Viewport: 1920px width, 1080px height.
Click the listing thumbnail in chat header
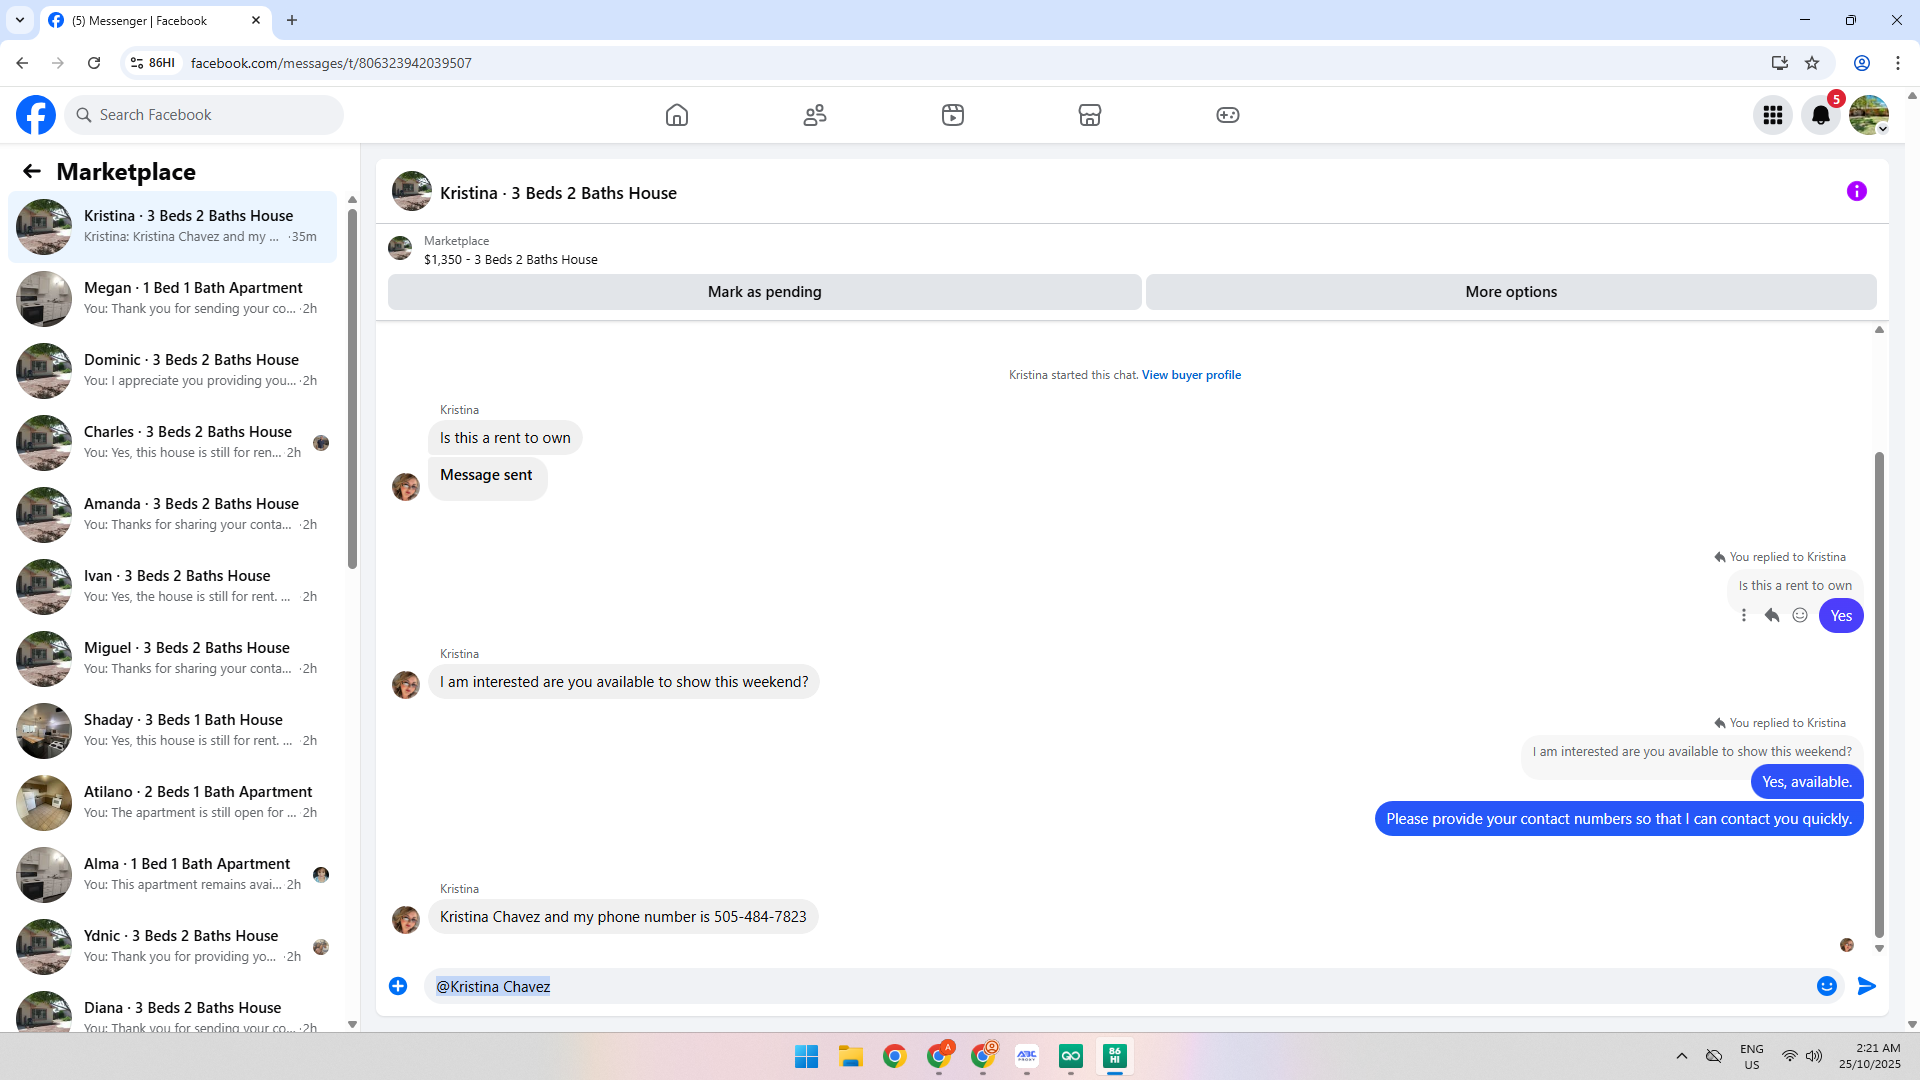point(412,191)
